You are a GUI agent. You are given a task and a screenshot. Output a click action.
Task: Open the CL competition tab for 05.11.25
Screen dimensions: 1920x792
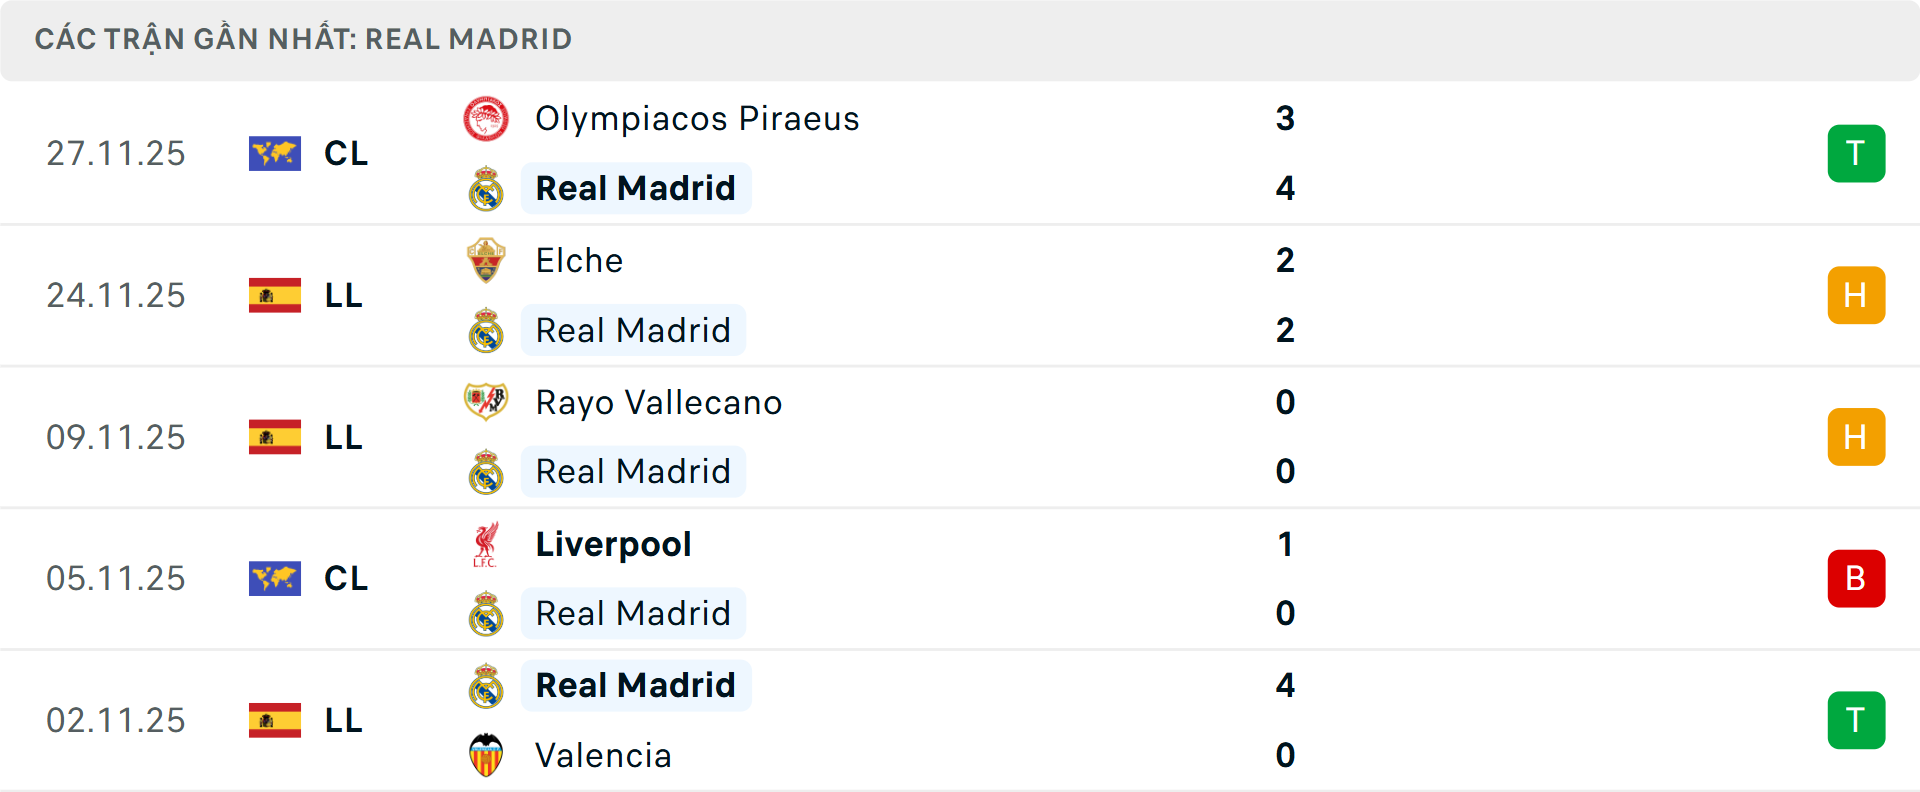pos(345,578)
